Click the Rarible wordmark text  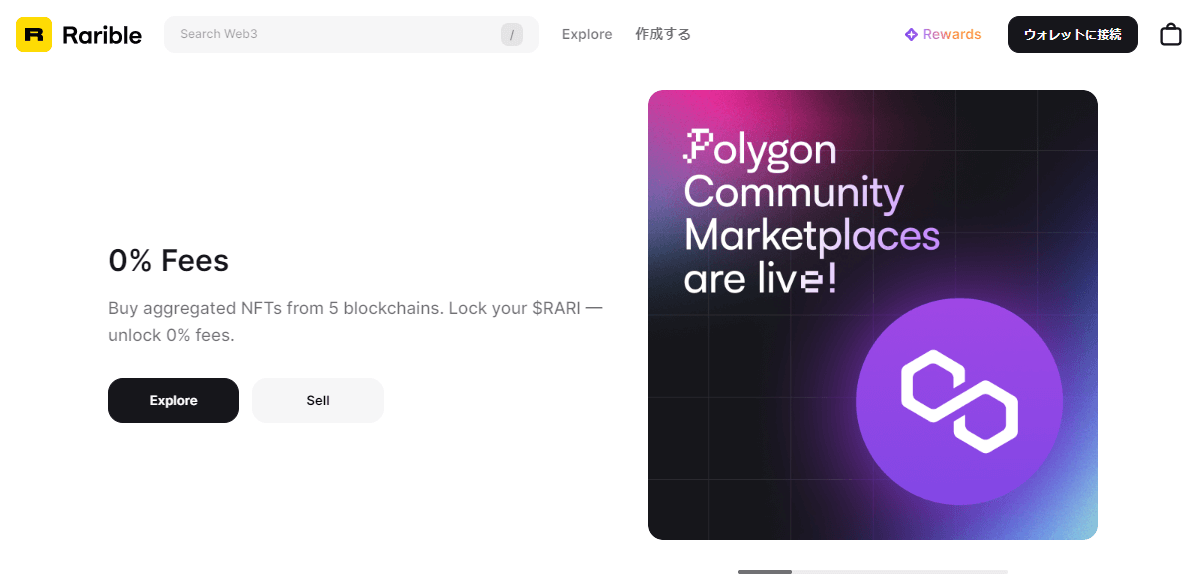(x=101, y=35)
